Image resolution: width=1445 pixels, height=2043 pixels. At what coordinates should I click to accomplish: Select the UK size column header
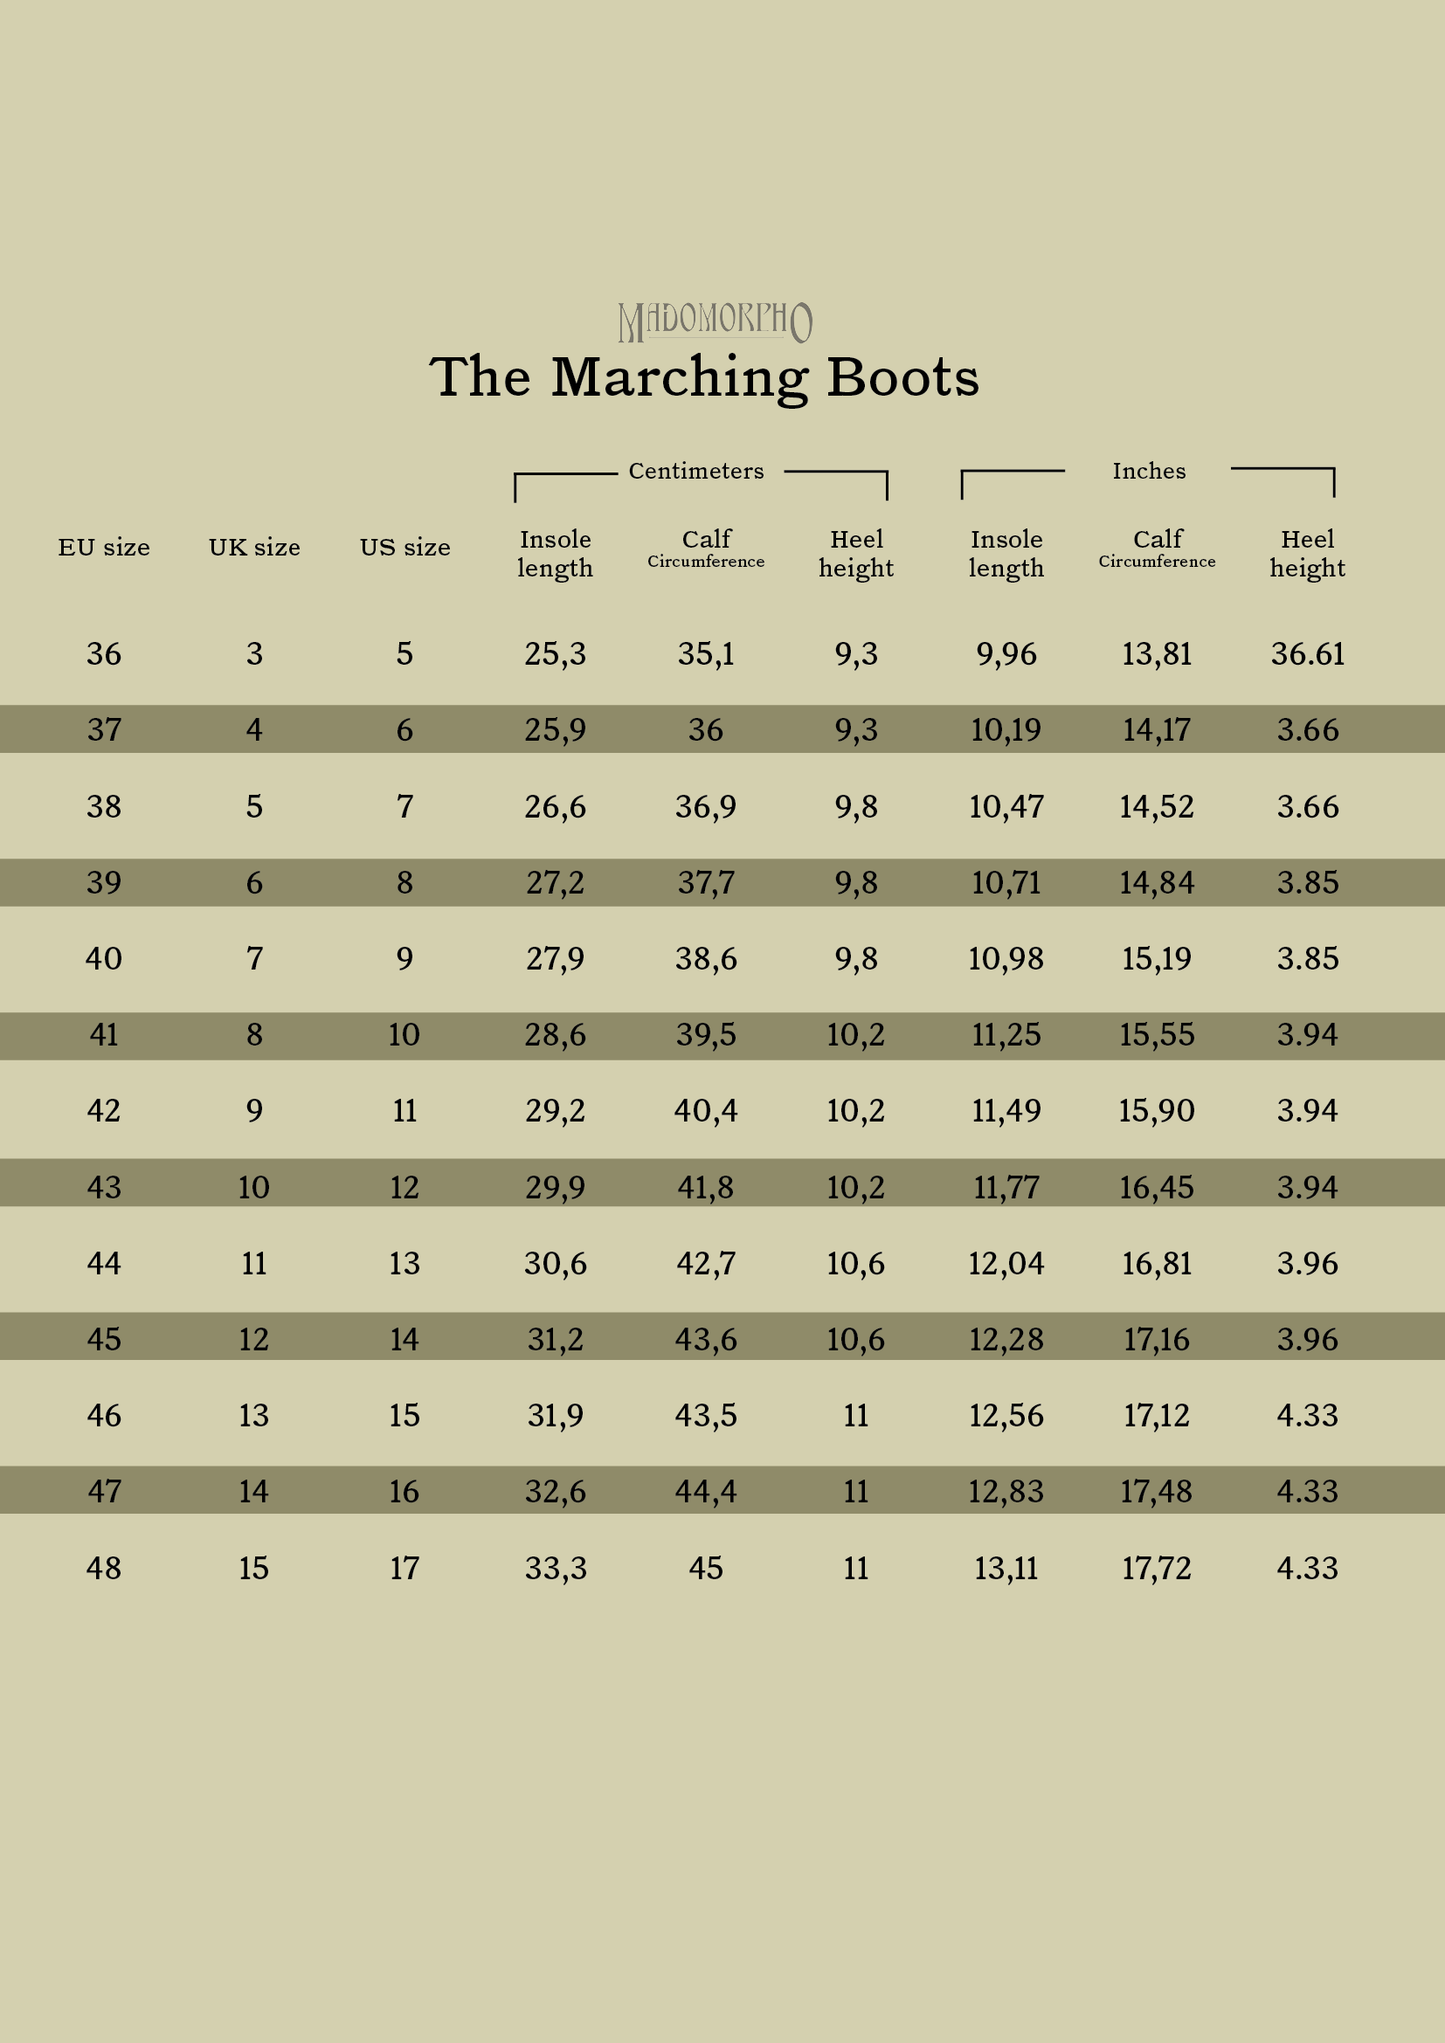click(254, 547)
